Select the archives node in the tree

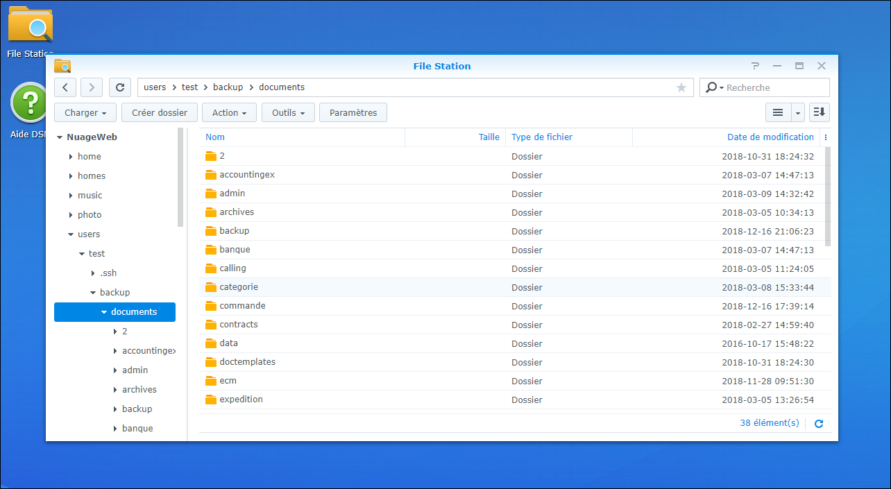(x=139, y=390)
